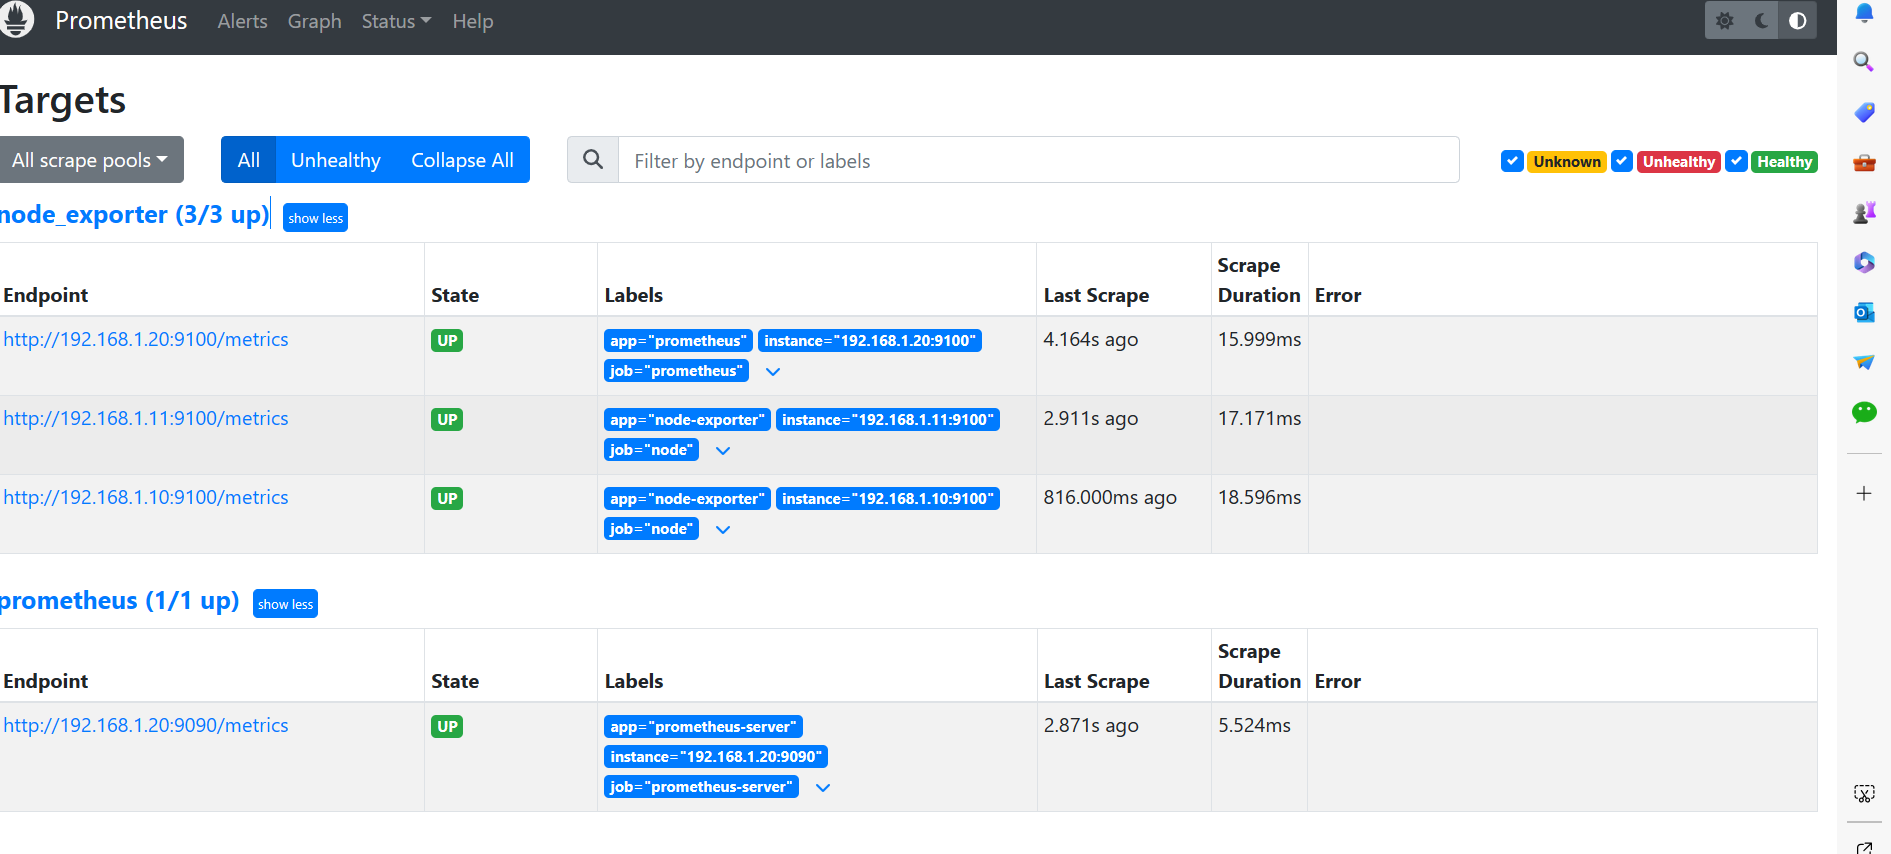Open the sidebar paper plane icon
This screenshot has height=854, width=1891.
coord(1864,362)
